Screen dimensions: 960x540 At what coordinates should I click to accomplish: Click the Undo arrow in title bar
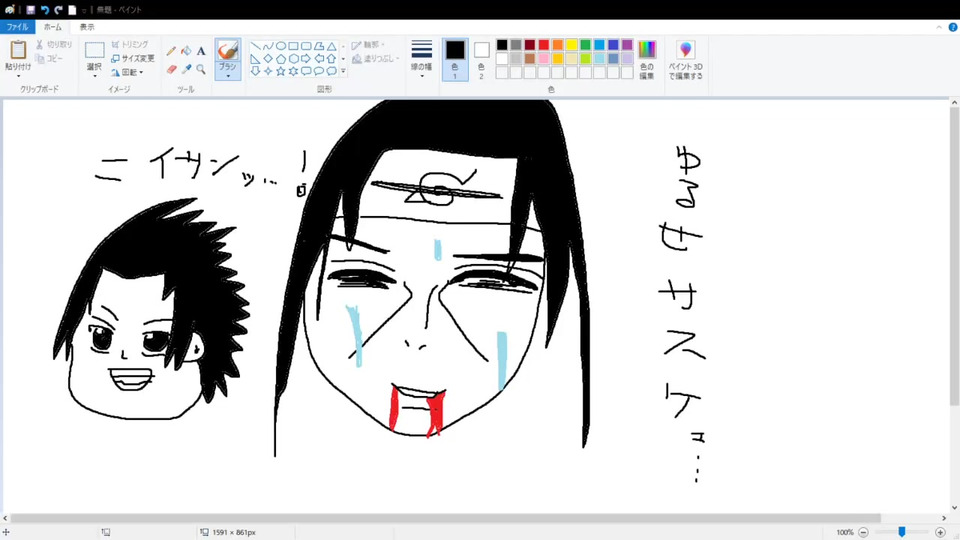tap(45, 10)
